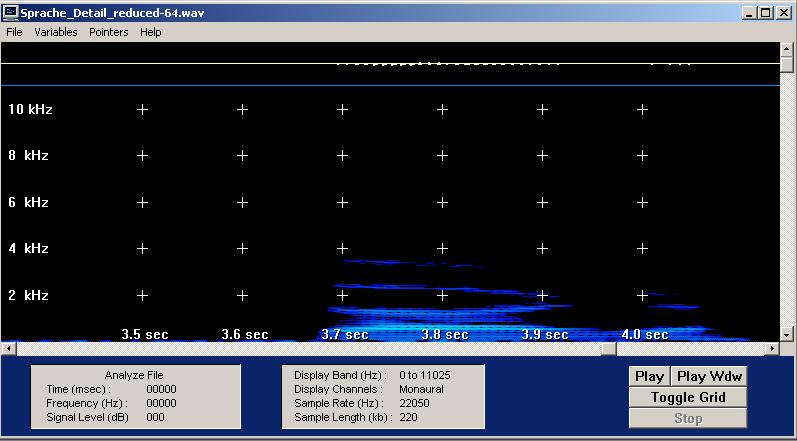Close the Sprache_Detail_reduced-64.wav window
This screenshot has height=441, width=797.
pos(784,13)
